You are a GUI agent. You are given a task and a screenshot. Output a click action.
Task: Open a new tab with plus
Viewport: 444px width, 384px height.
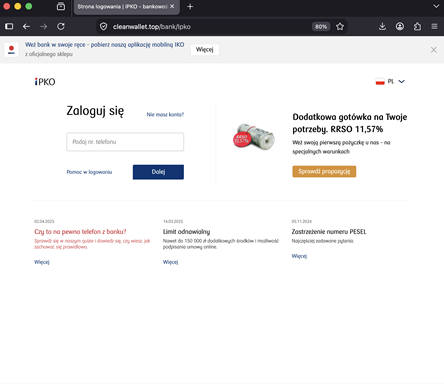(190, 7)
